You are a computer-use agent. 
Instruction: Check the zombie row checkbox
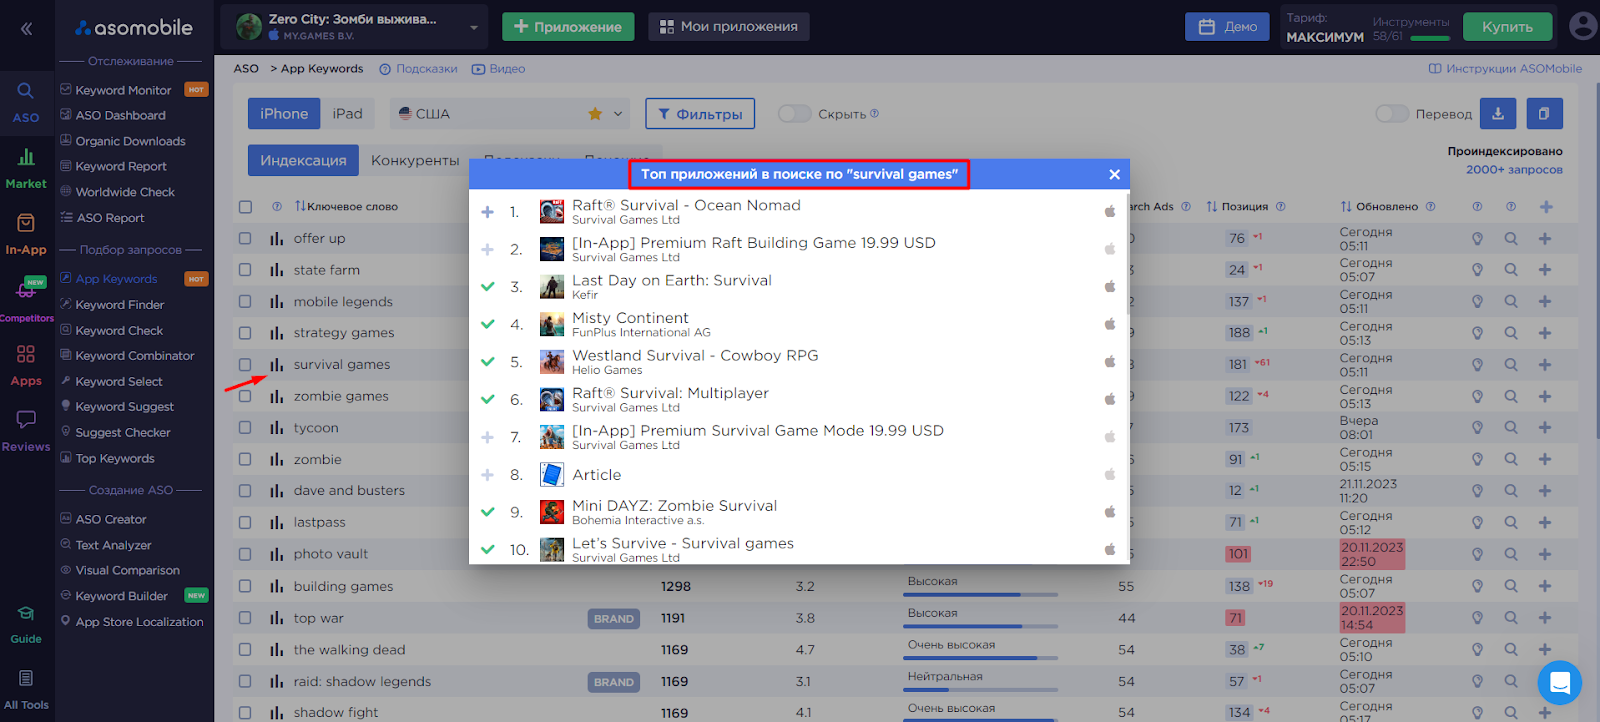click(245, 460)
